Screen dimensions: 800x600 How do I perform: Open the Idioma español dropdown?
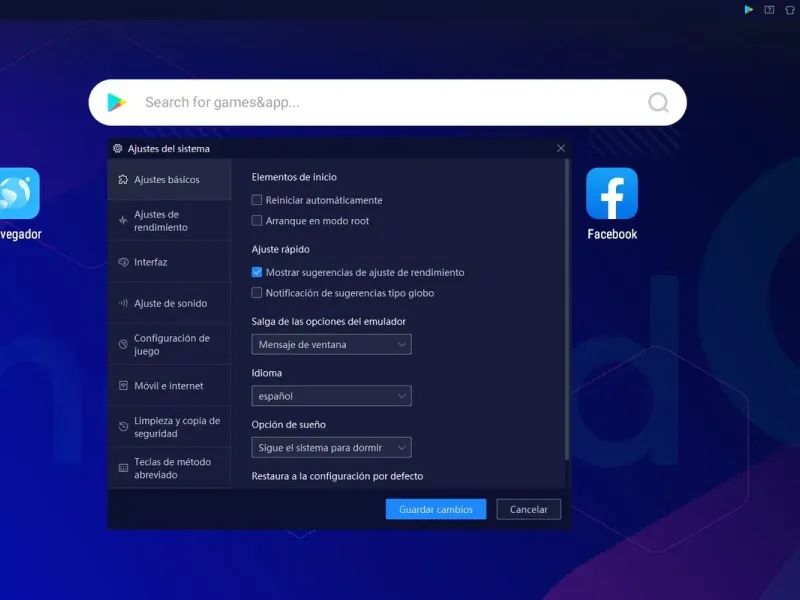(x=331, y=396)
